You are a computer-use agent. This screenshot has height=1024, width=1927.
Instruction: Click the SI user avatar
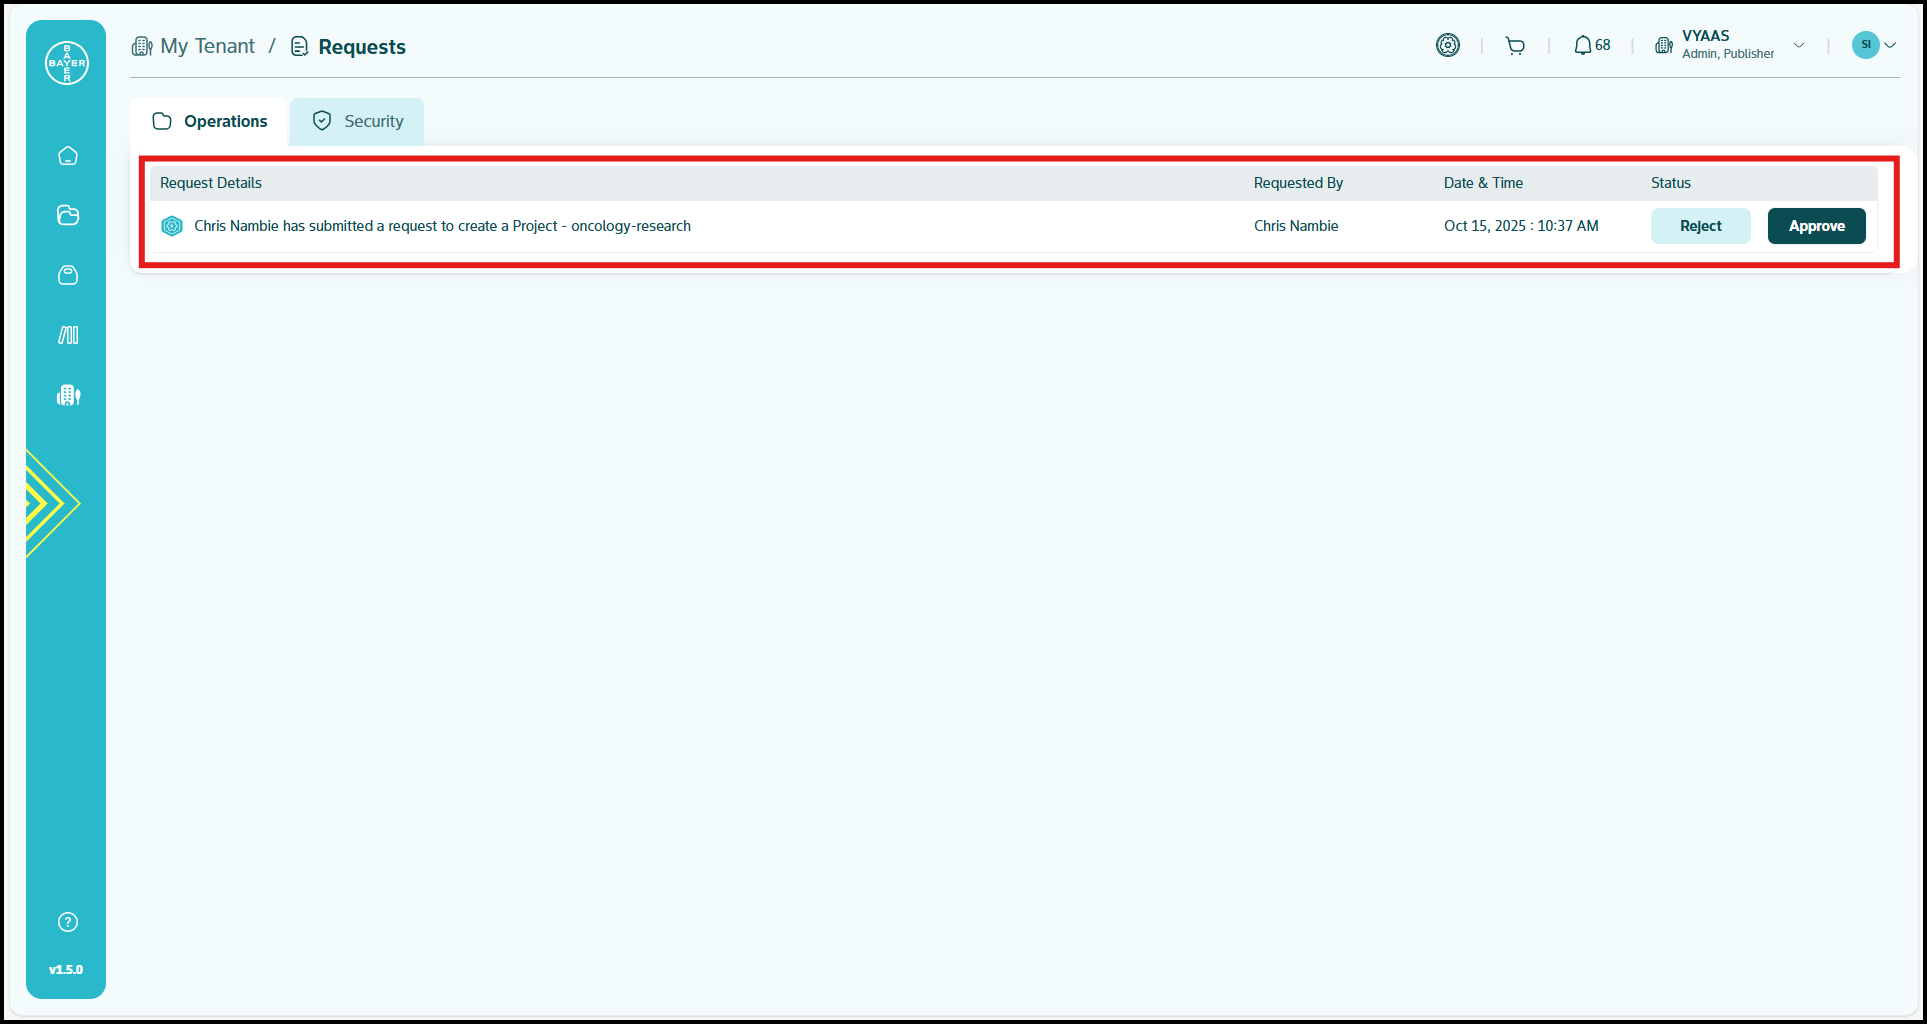coord(1865,45)
